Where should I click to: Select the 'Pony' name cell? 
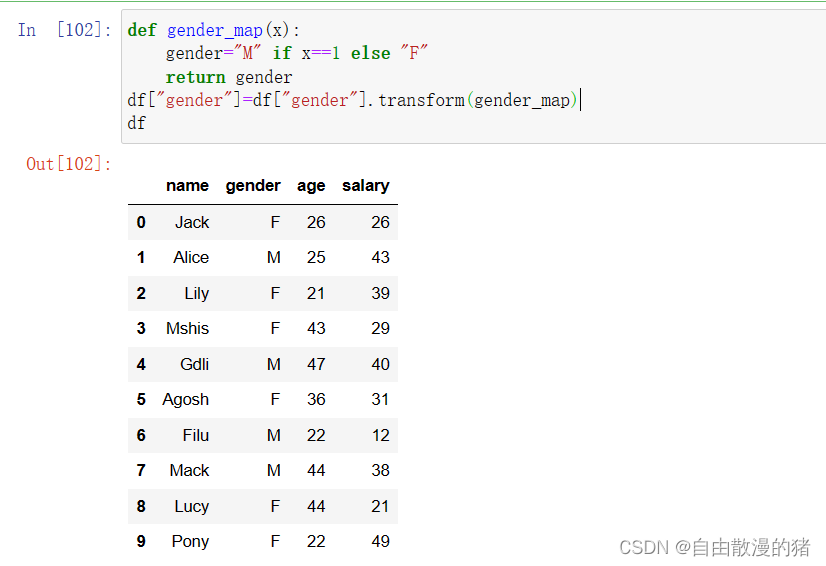[190, 542]
